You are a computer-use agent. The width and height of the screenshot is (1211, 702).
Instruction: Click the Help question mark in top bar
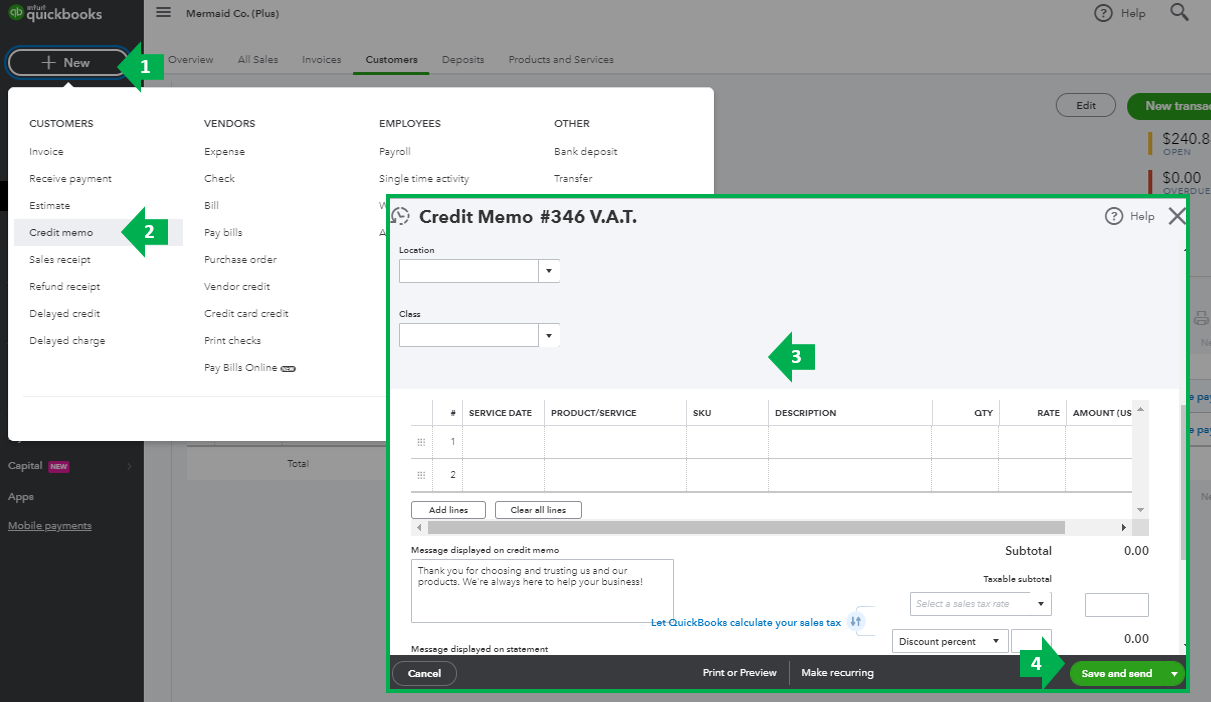(1103, 13)
